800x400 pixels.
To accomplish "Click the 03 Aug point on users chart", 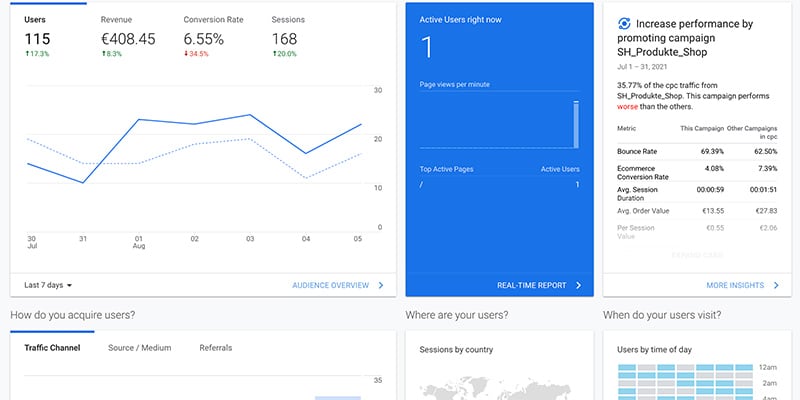I will coord(250,115).
